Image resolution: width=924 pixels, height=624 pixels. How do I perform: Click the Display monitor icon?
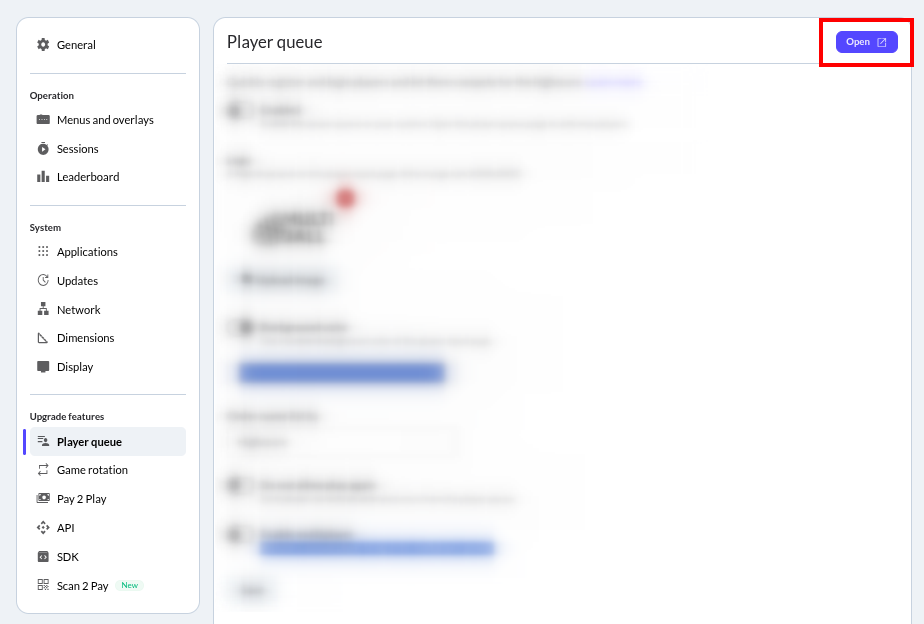(43, 367)
